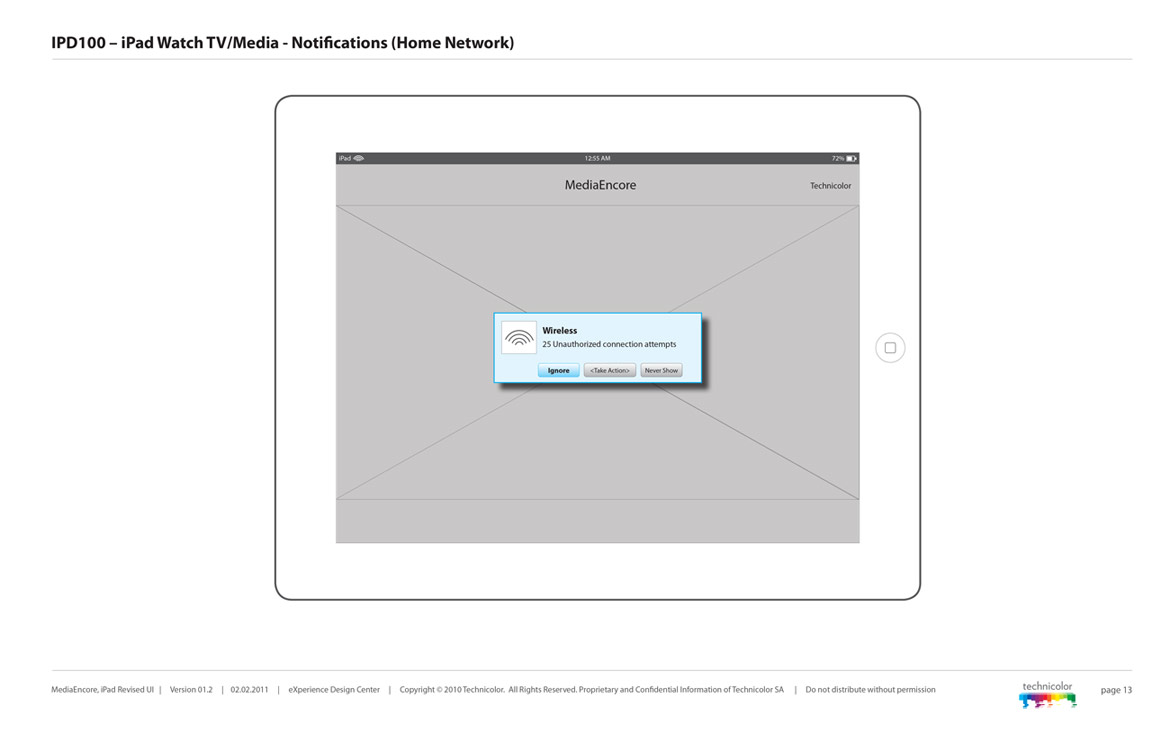Click the Technicolor label in the app header
1168x740 pixels.
point(831,186)
